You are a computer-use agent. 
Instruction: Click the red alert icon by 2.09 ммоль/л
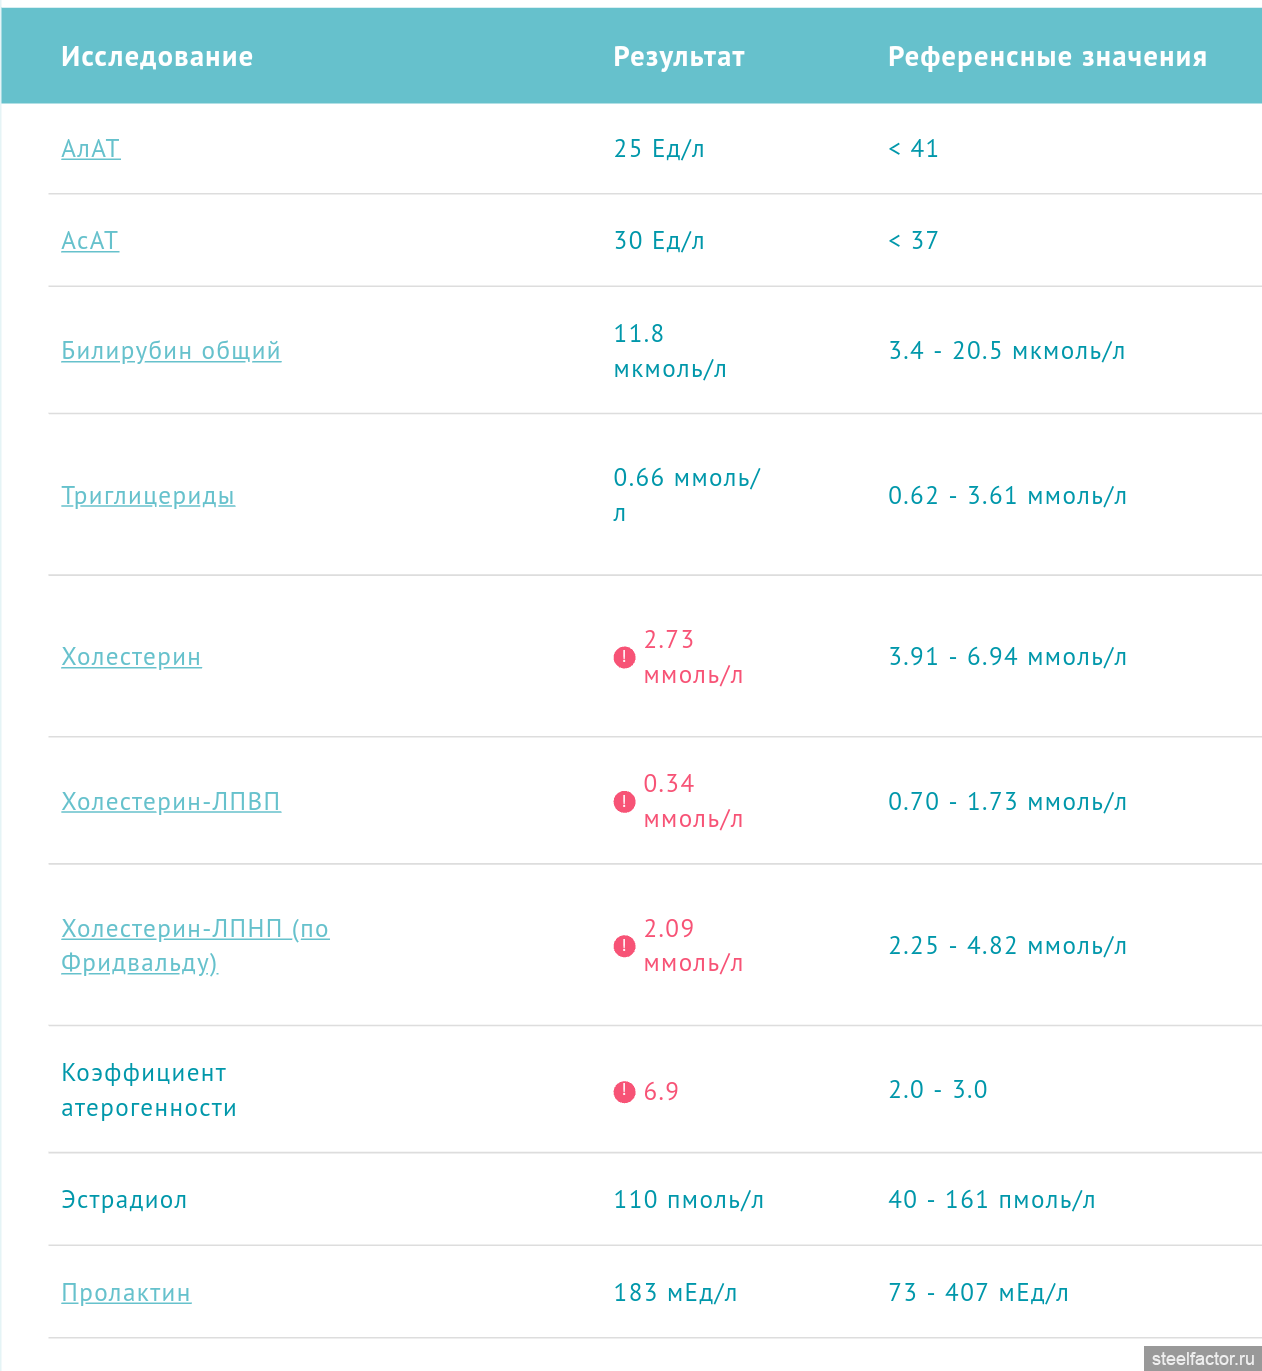(x=624, y=946)
